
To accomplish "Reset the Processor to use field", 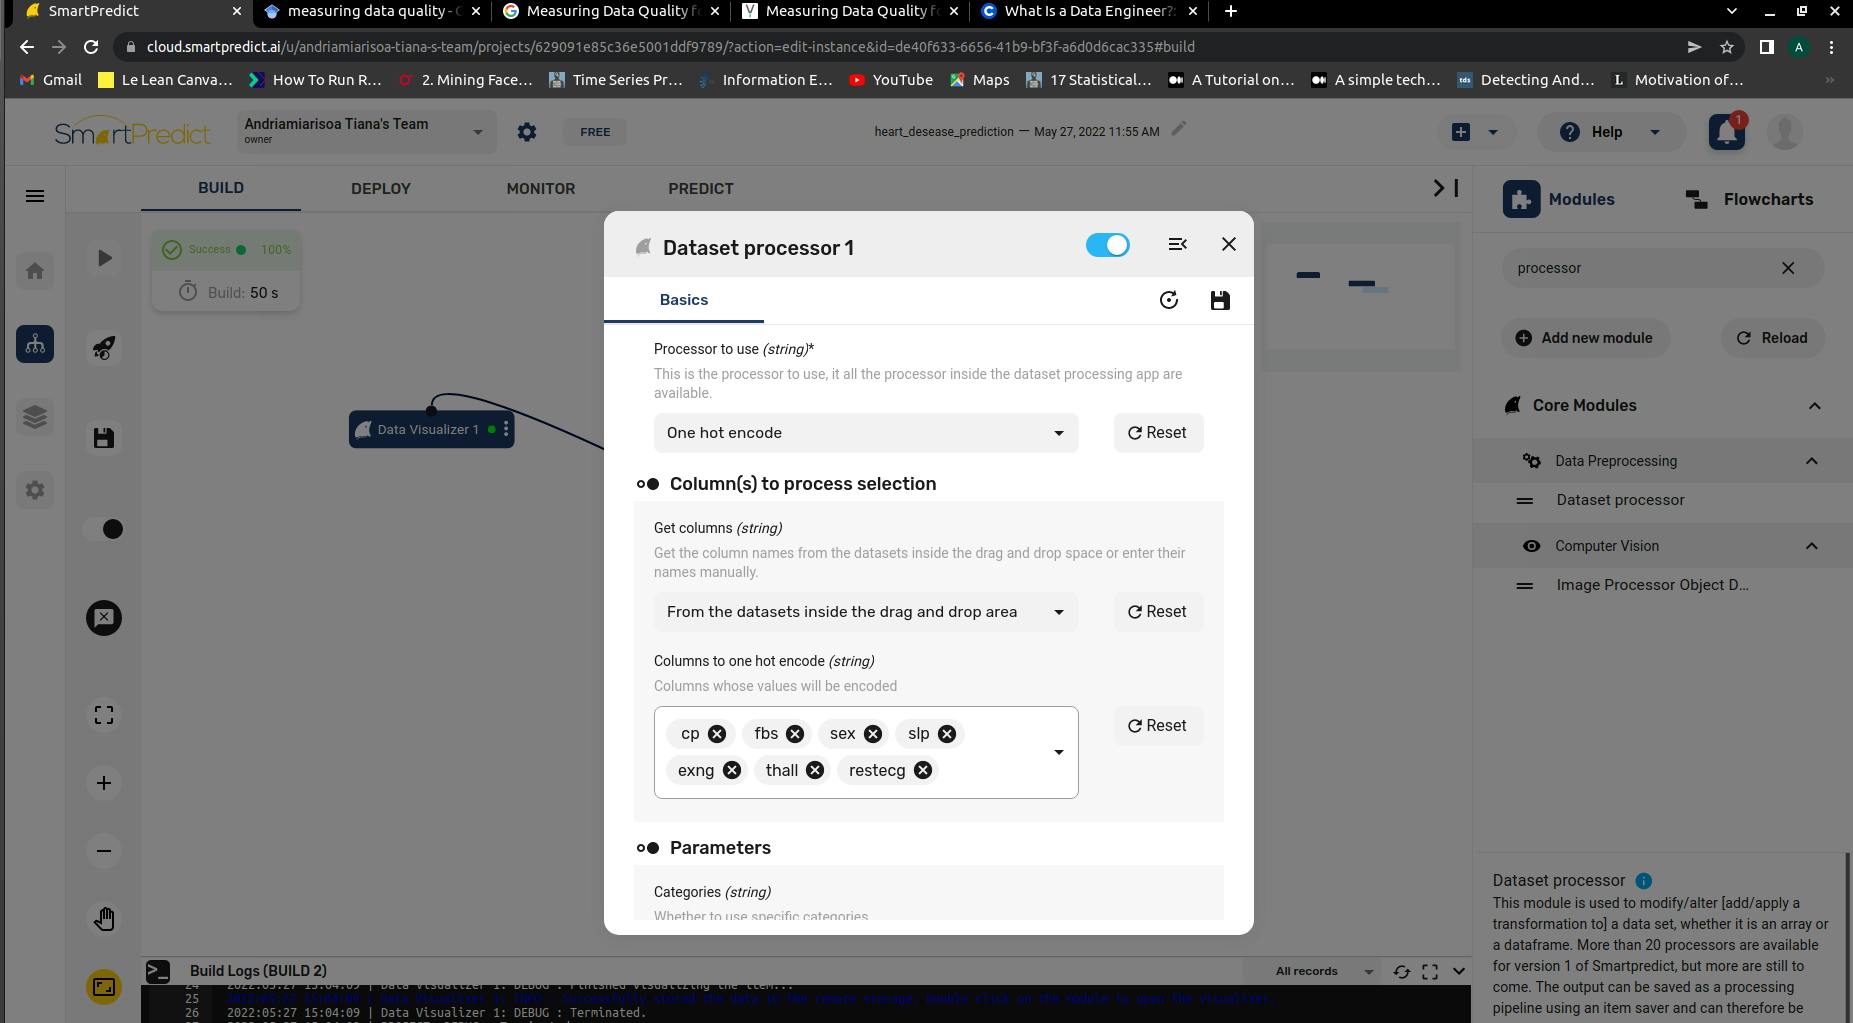I will (1158, 433).
